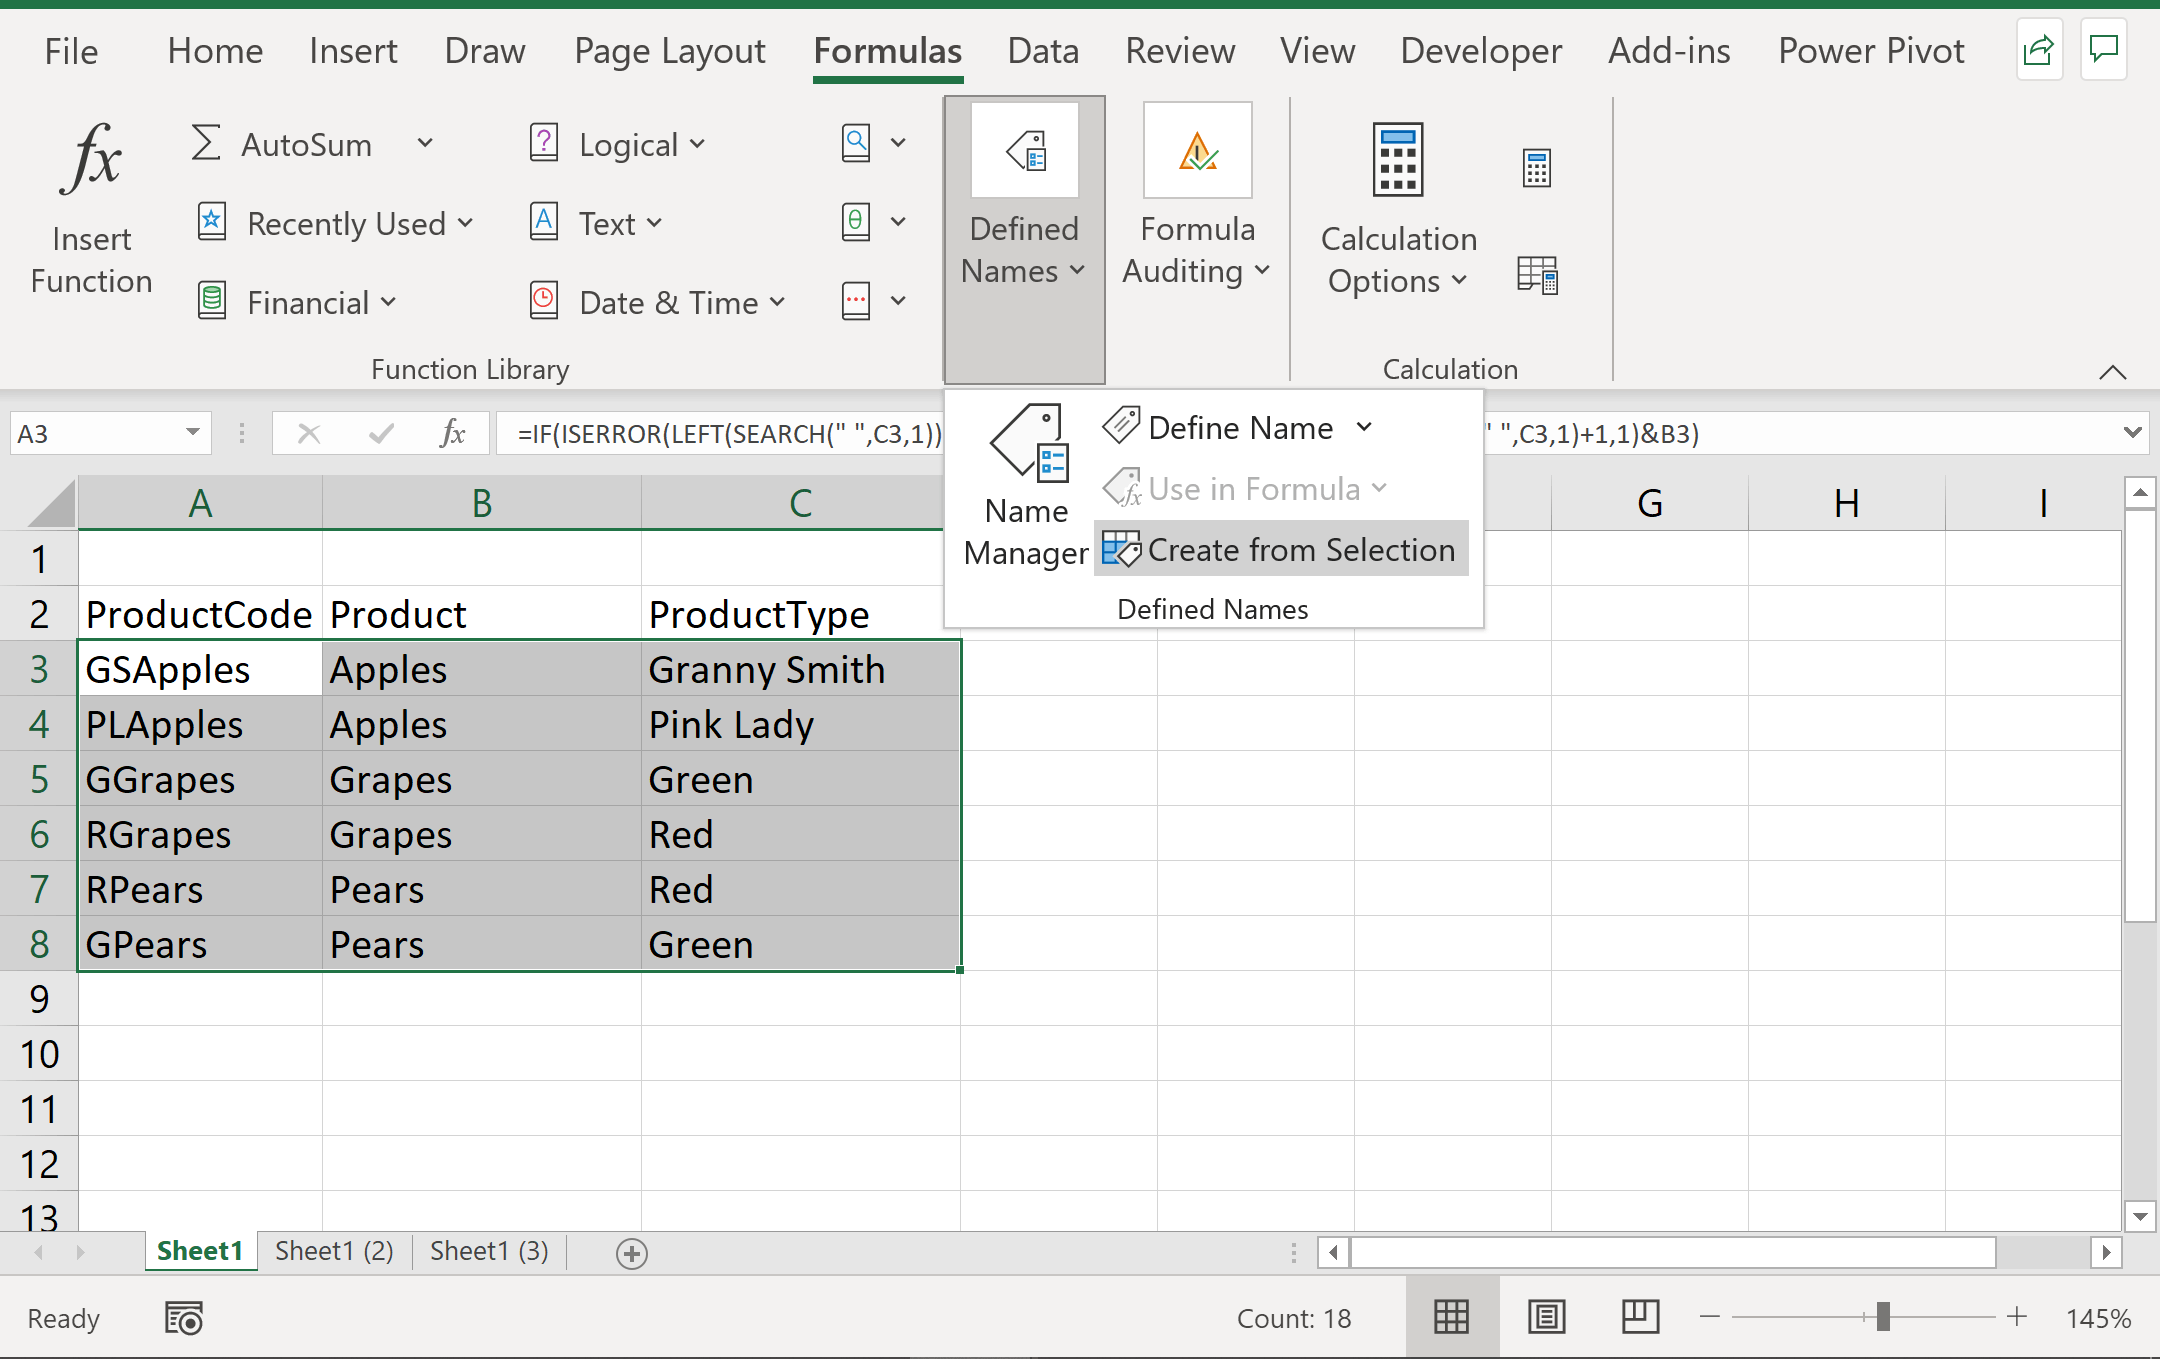Open the Name Box dropdown arrow
This screenshot has height=1359, width=2160.
[192, 433]
